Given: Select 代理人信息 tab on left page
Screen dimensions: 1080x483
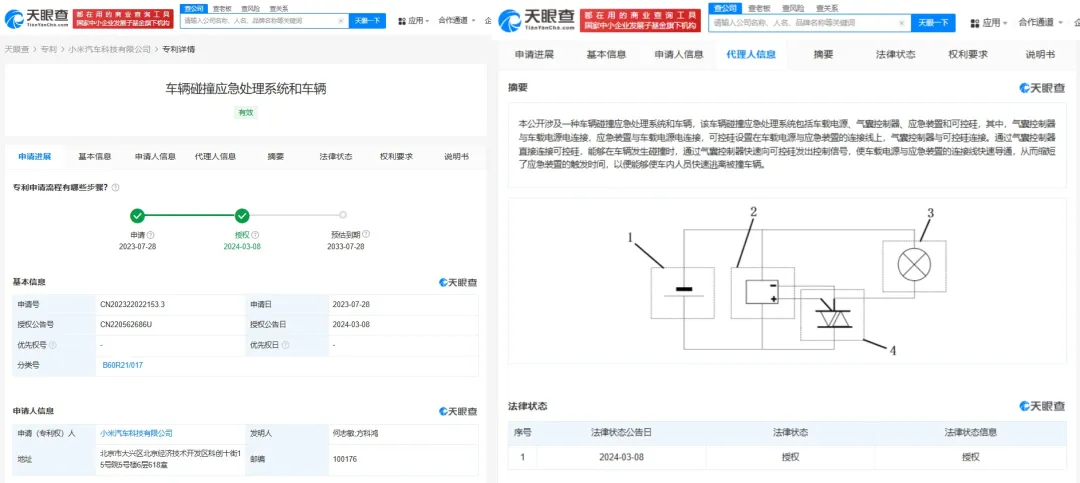Looking at the screenshot, I should coord(216,156).
